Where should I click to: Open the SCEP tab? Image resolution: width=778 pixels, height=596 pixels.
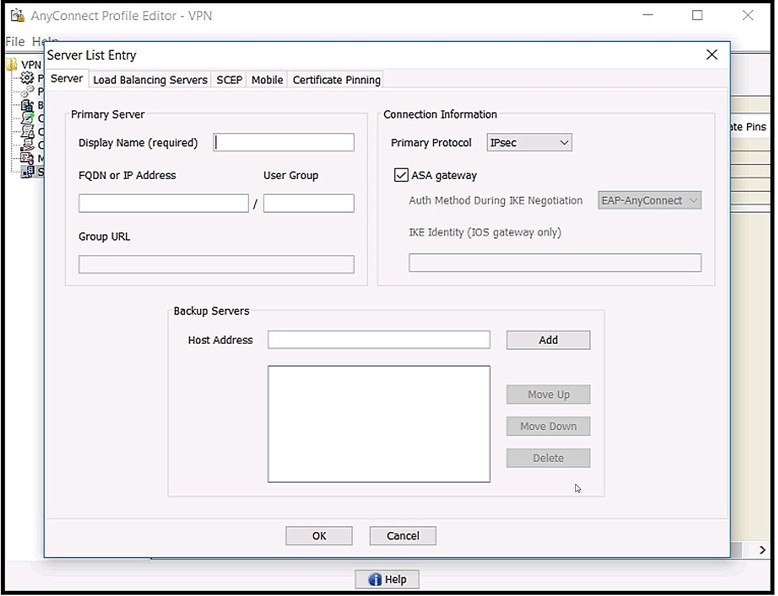(x=229, y=80)
